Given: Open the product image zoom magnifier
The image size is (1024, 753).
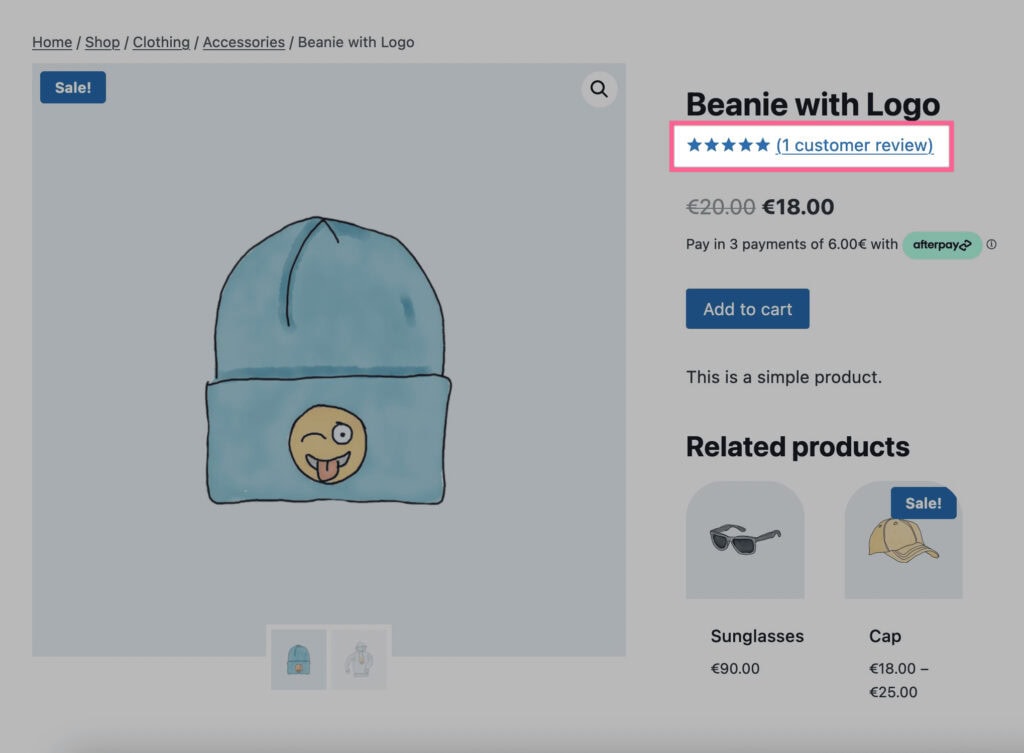Looking at the screenshot, I should (x=599, y=89).
